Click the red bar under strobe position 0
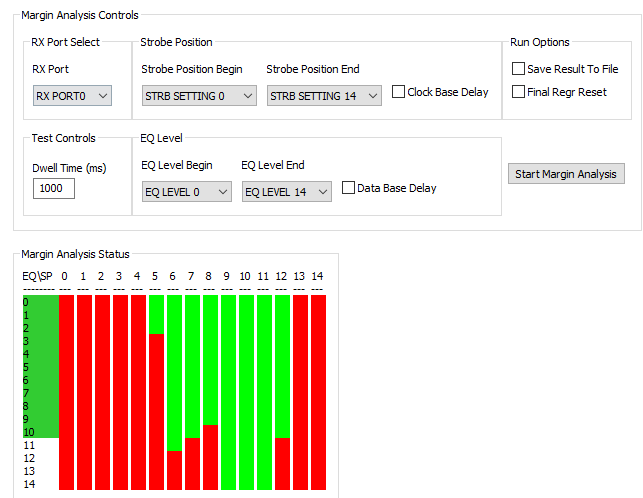 tap(66, 392)
